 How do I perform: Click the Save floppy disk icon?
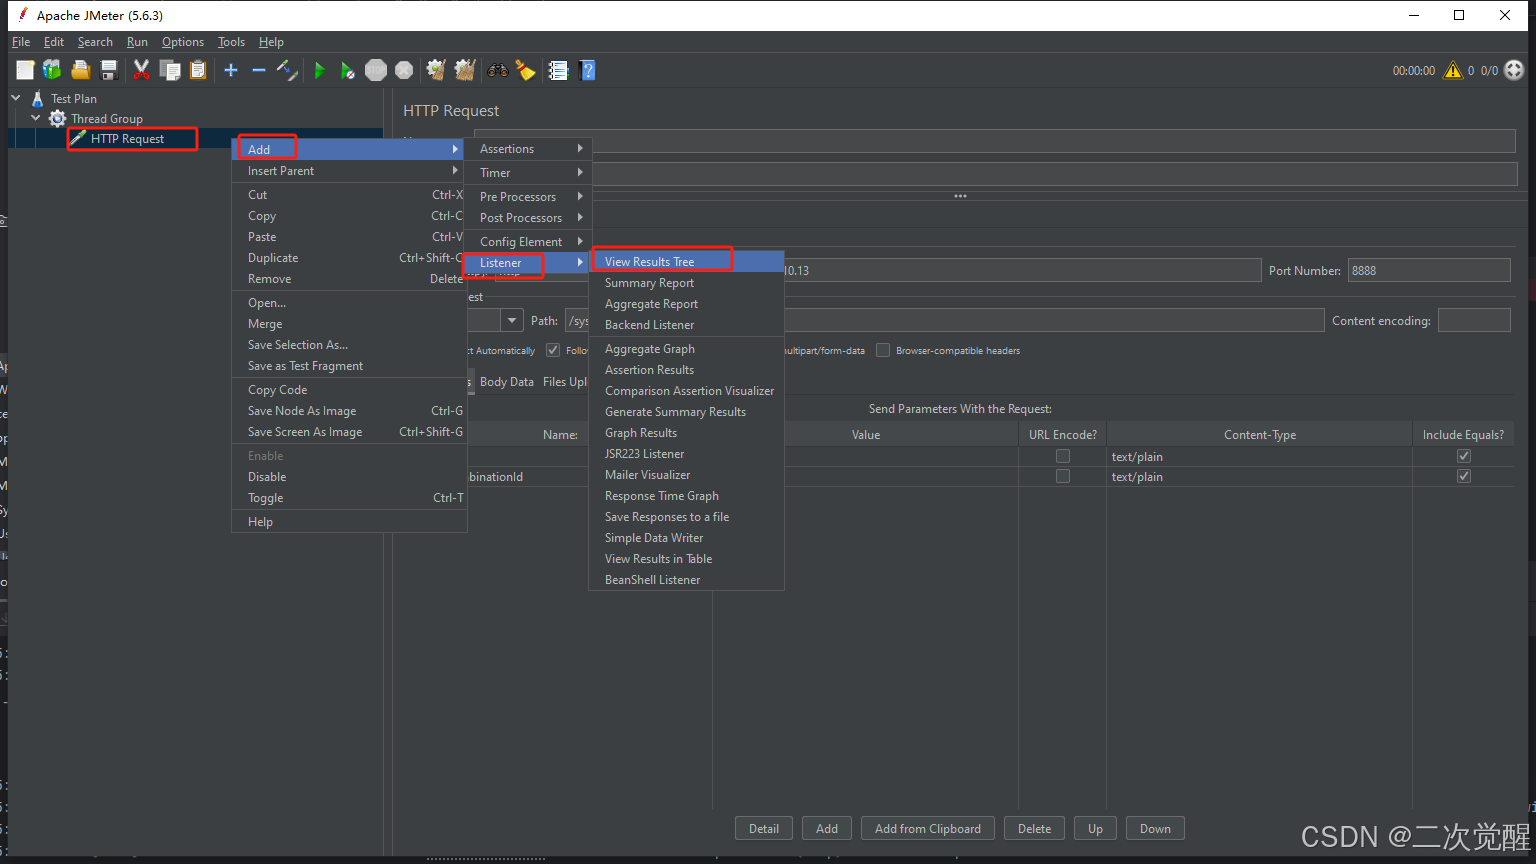tap(109, 70)
